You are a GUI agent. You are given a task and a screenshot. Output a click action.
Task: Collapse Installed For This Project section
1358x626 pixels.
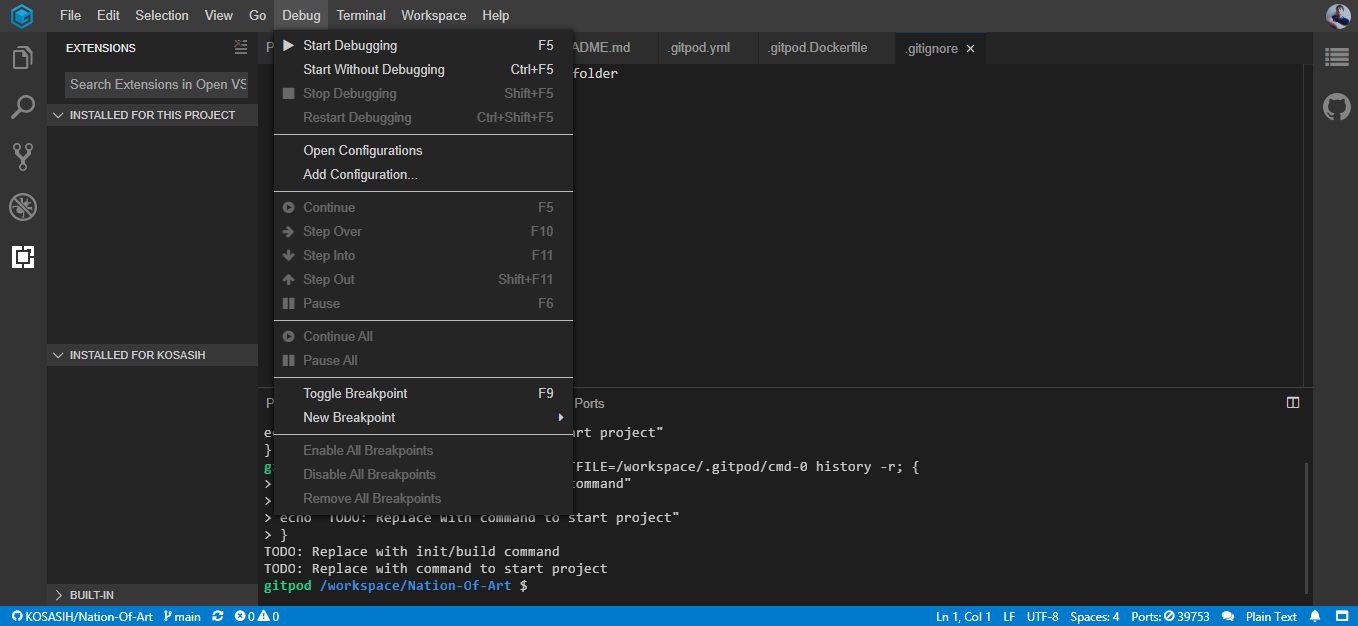coord(152,115)
